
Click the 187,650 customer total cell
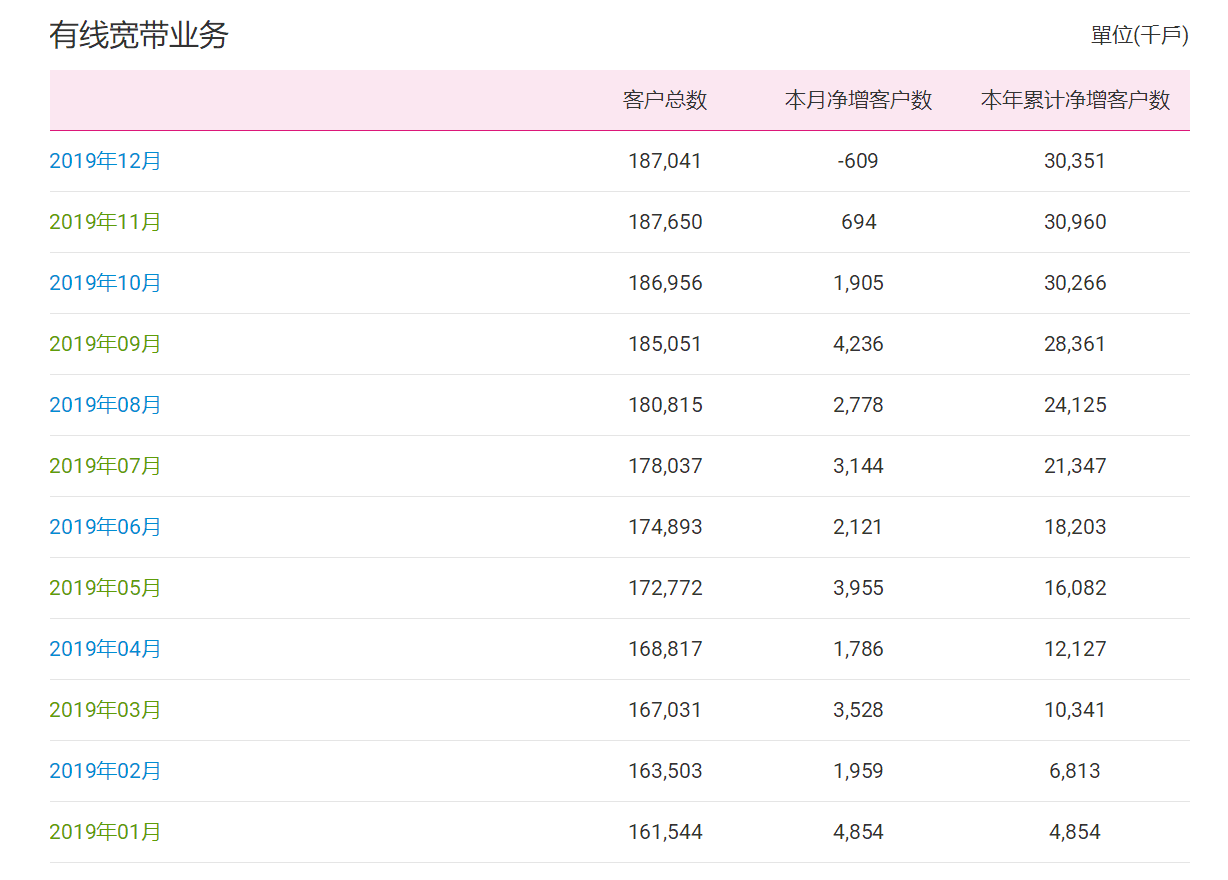[665, 222]
